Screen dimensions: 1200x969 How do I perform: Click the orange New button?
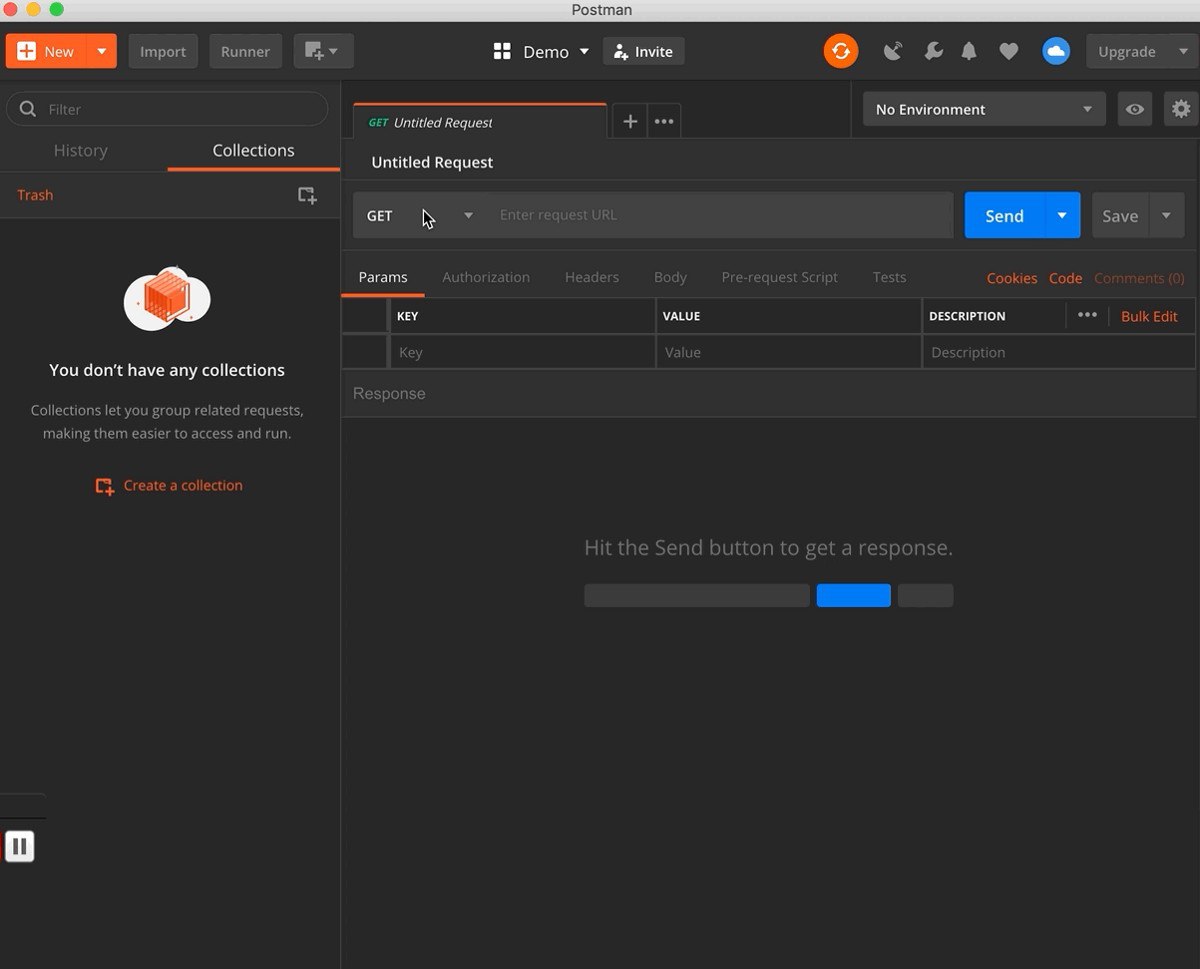click(47, 51)
